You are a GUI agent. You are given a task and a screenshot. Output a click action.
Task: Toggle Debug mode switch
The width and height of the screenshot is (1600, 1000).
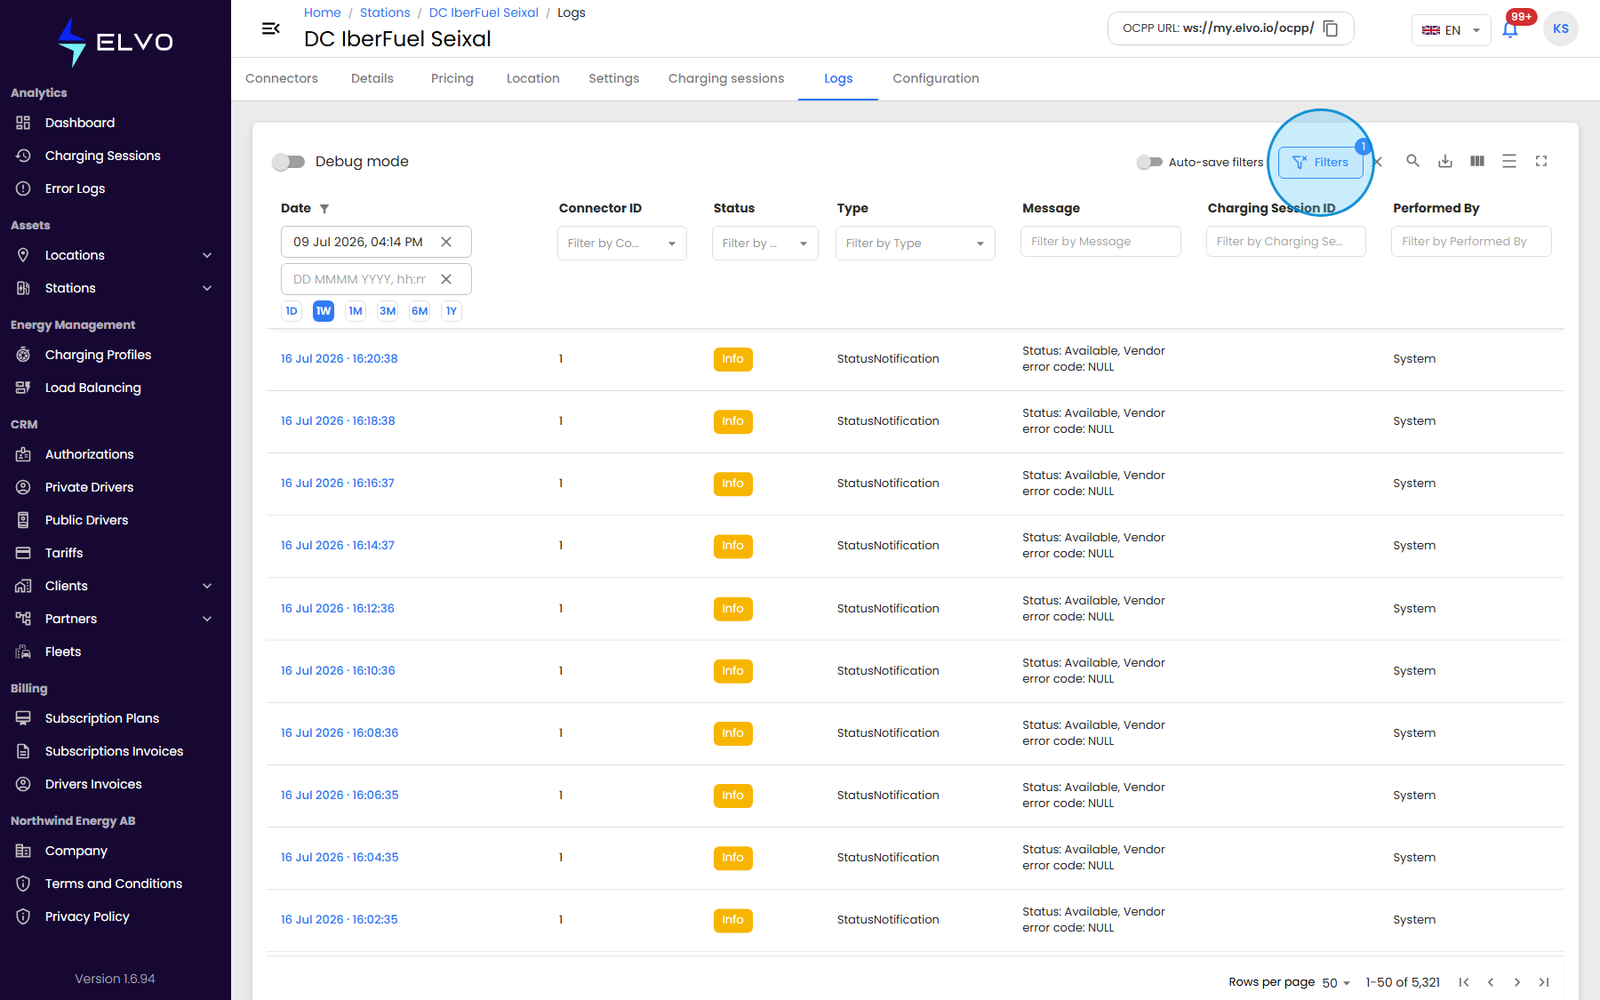tap(288, 162)
